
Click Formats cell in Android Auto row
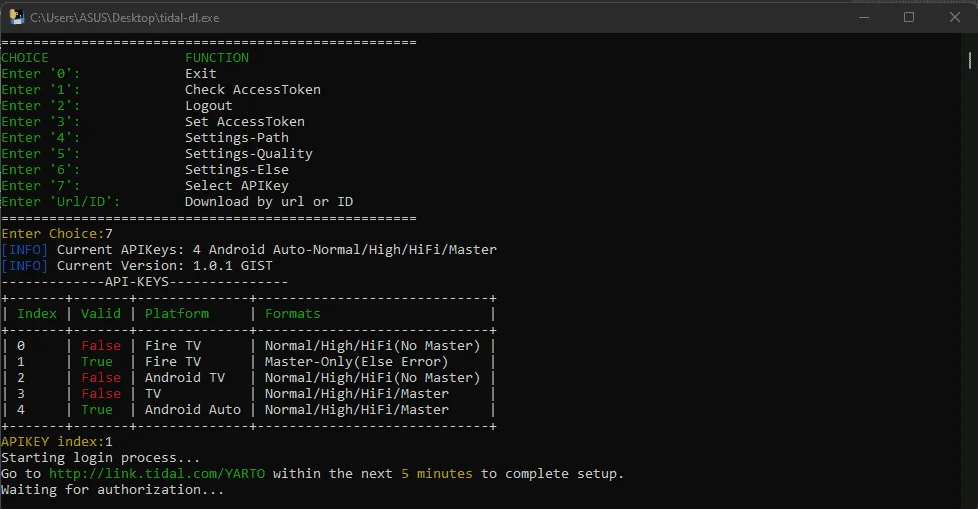(x=357, y=410)
